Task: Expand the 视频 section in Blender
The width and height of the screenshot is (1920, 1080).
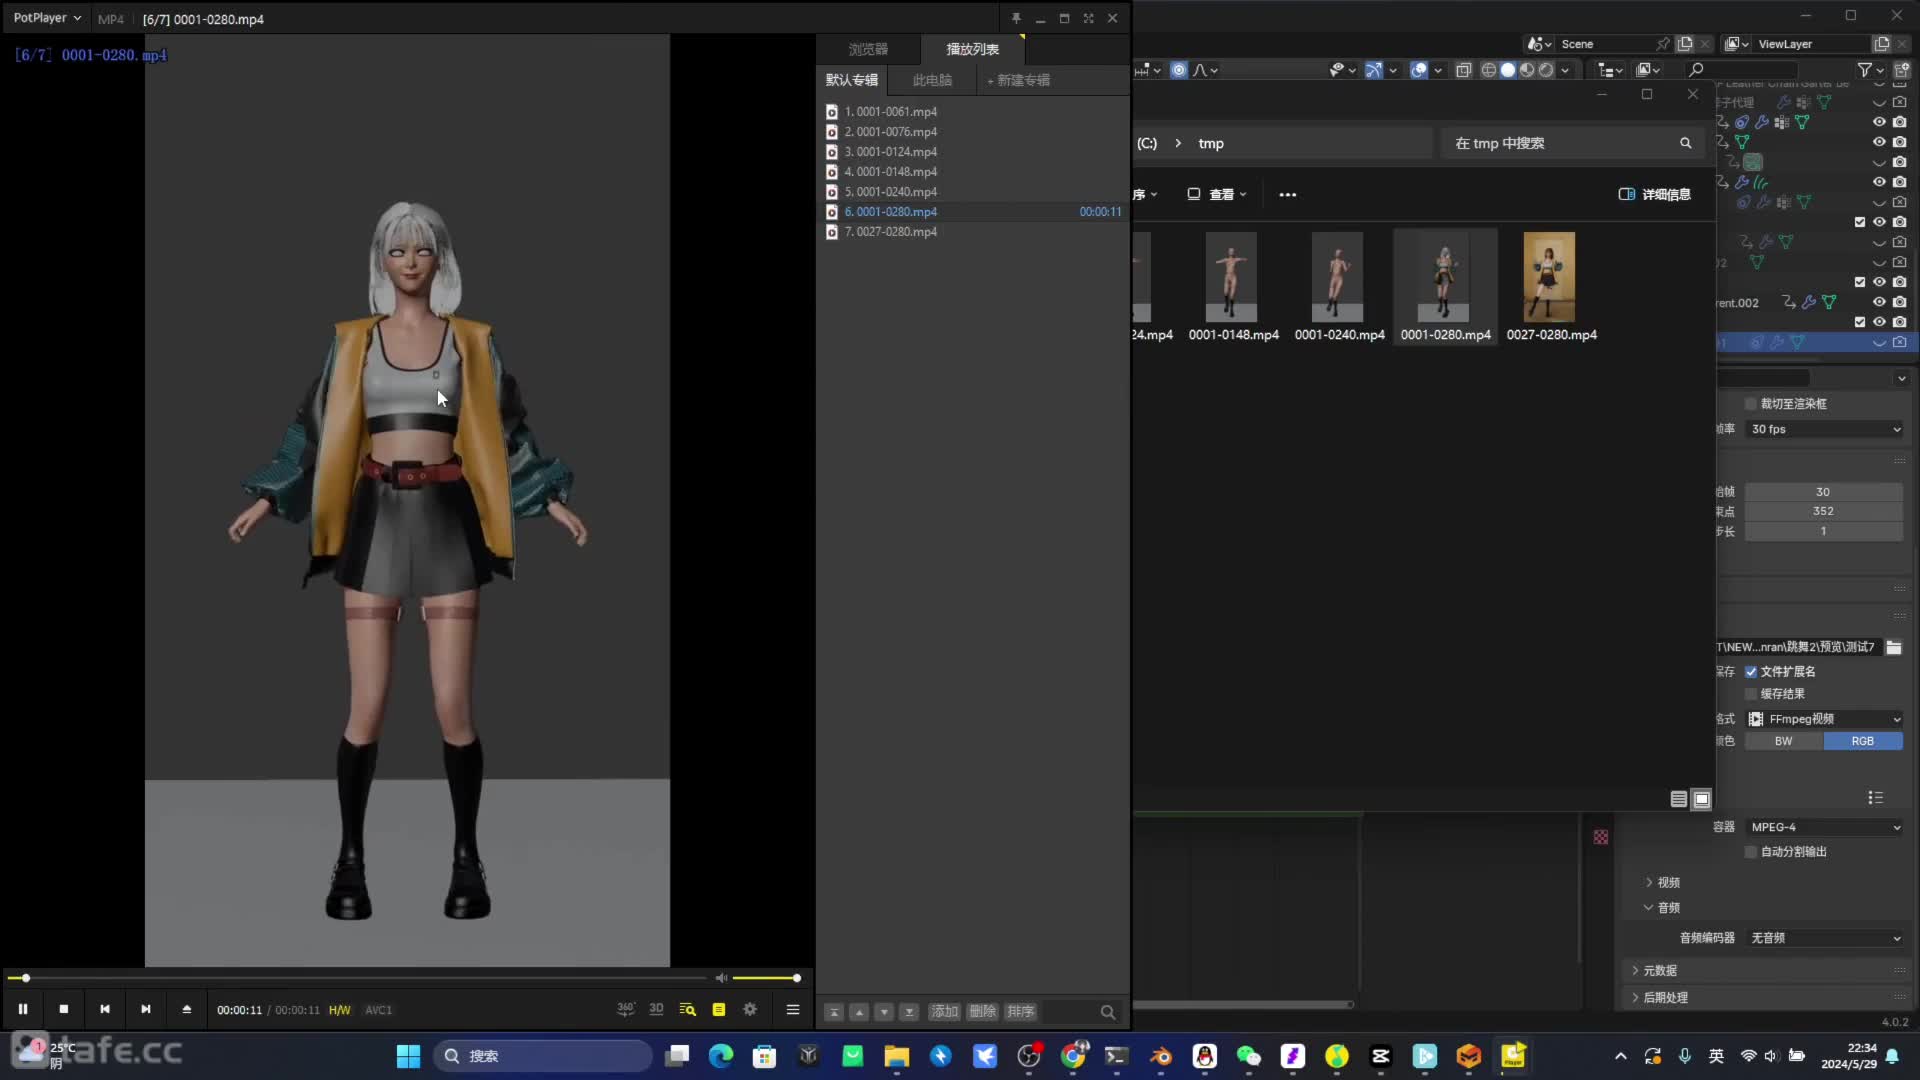Action: (1663, 883)
